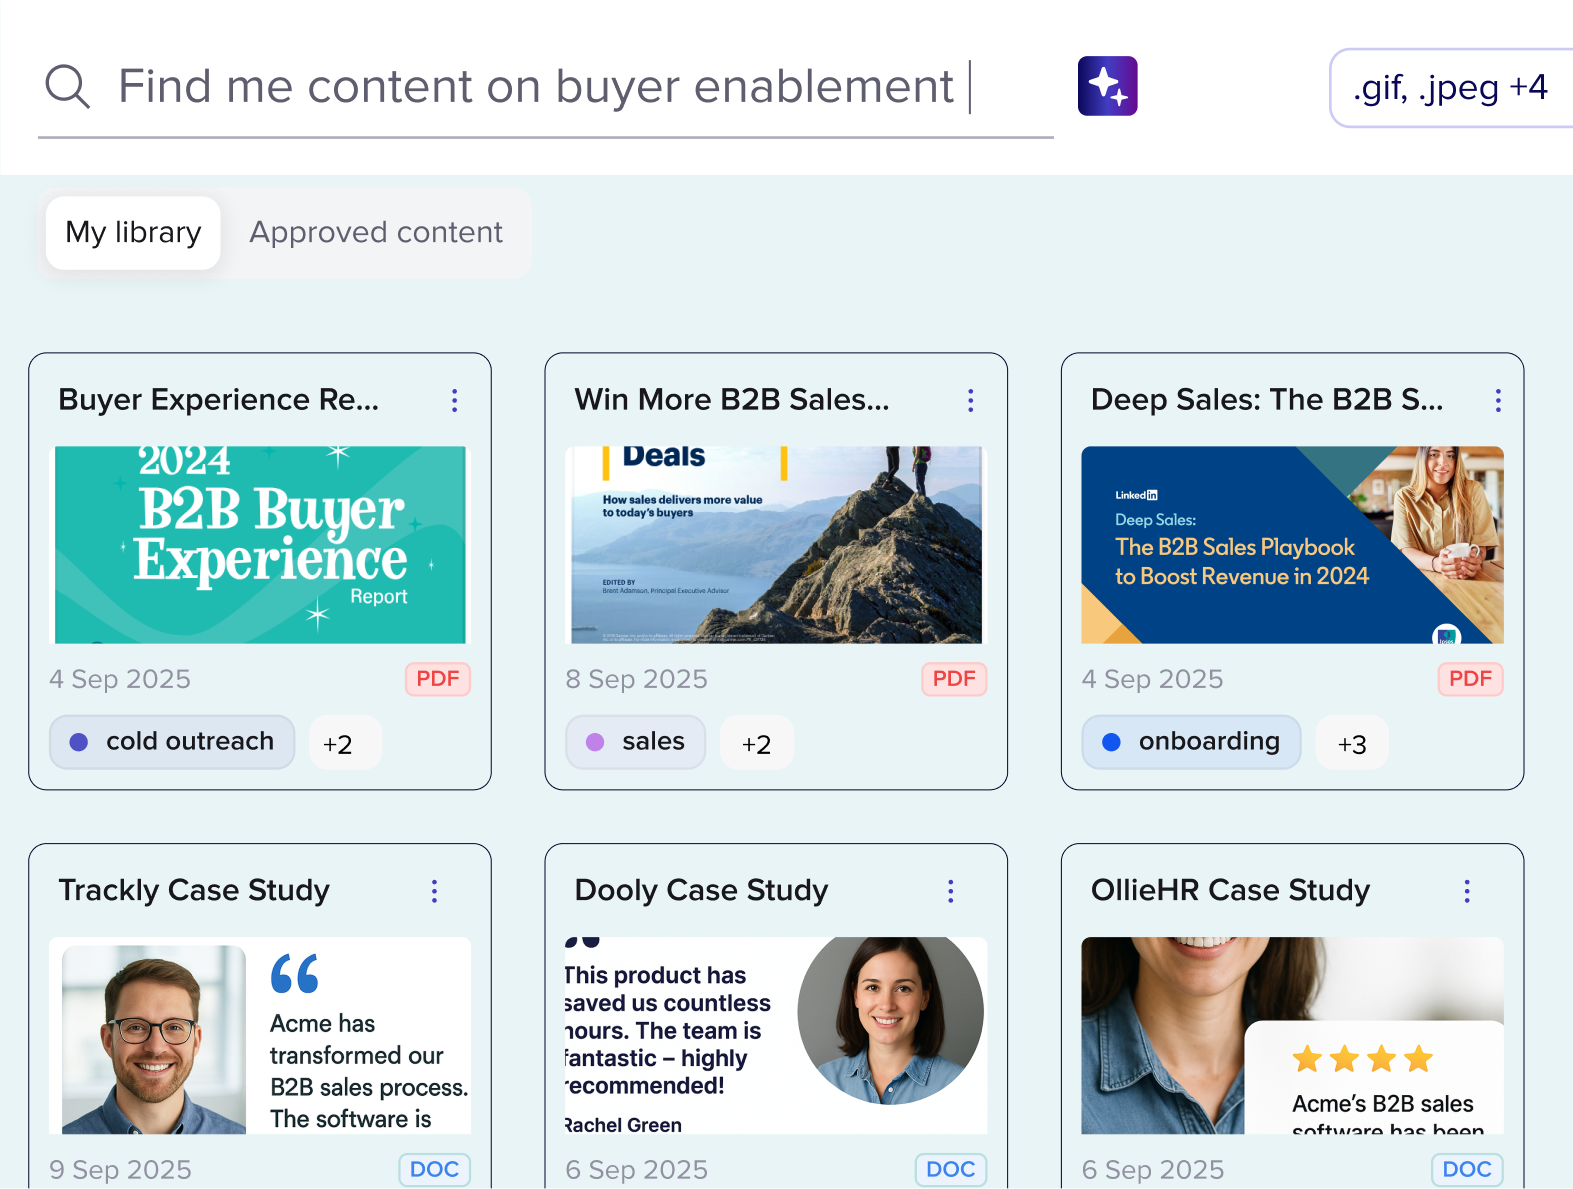Click PDF badge on Deep Sales card

pyautogui.click(x=1470, y=679)
